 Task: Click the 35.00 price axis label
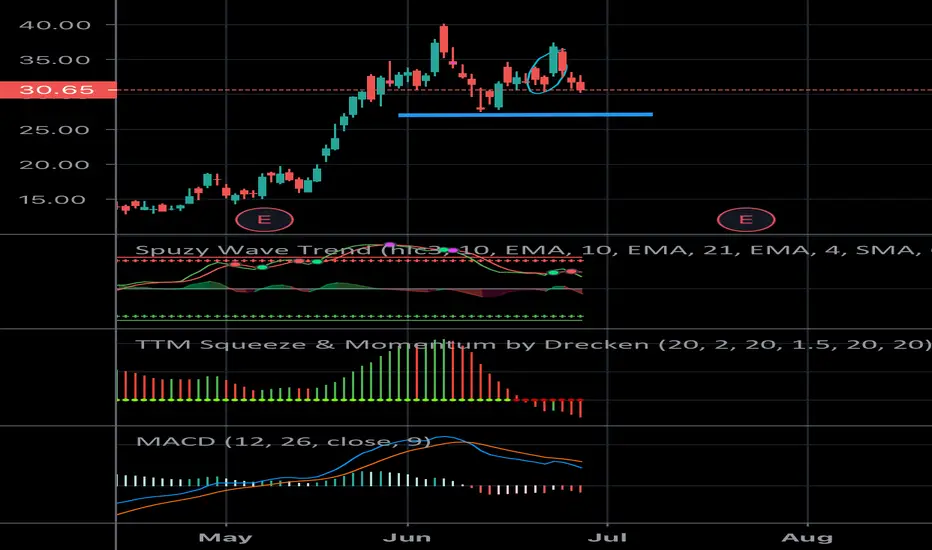(55, 60)
